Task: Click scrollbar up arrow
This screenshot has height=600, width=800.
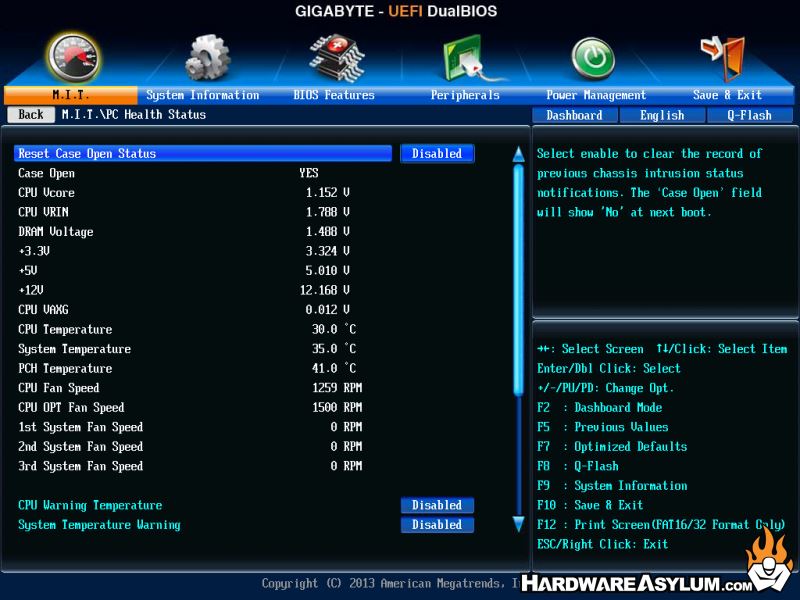Action: (x=518, y=154)
